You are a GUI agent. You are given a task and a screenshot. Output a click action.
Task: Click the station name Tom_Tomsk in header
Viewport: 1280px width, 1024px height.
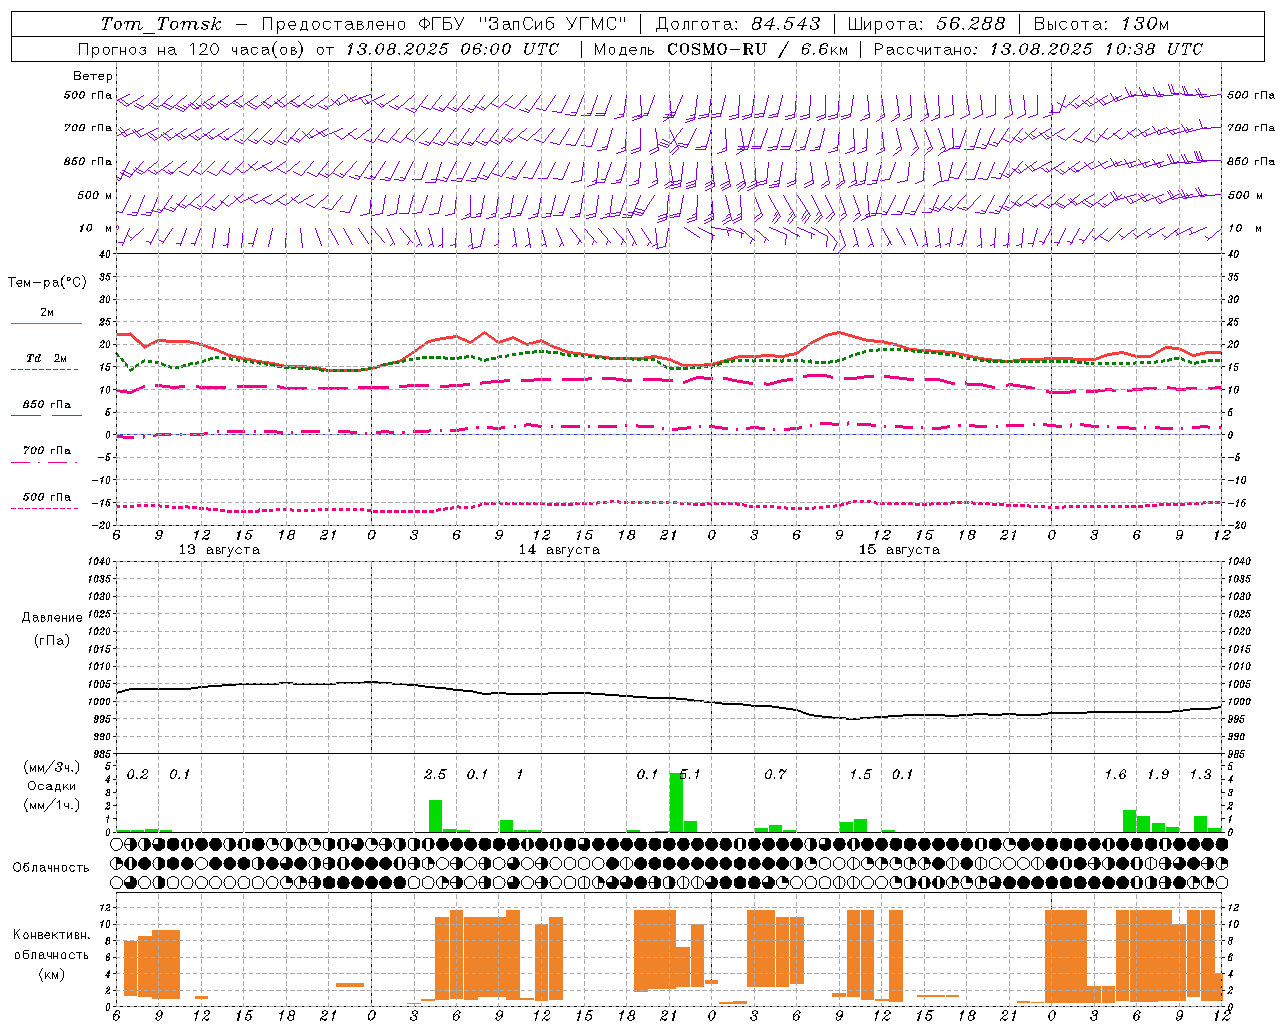[x=162, y=24]
